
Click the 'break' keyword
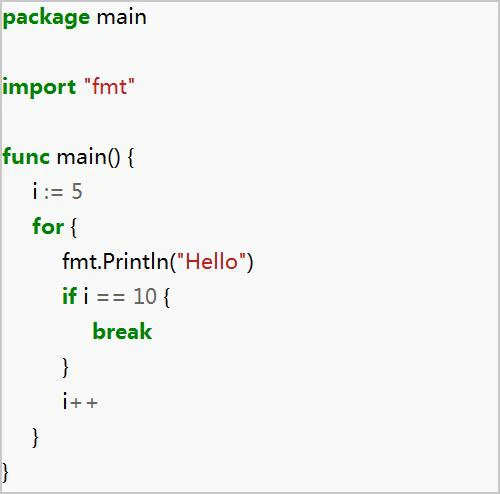pyautogui.click(x=122, y=331)
